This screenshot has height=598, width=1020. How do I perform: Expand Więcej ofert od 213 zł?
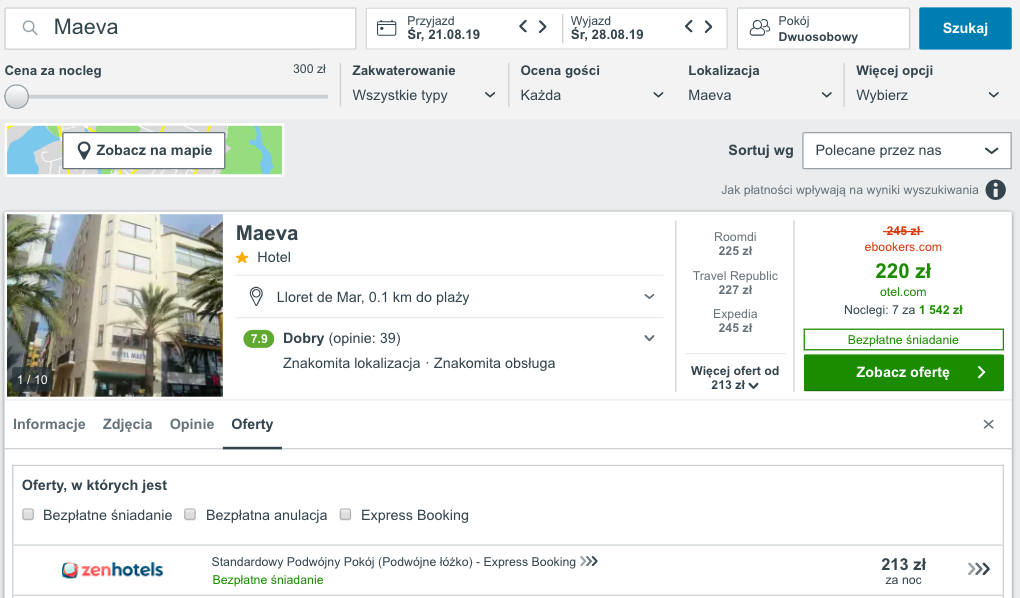(x=735, y=377)
